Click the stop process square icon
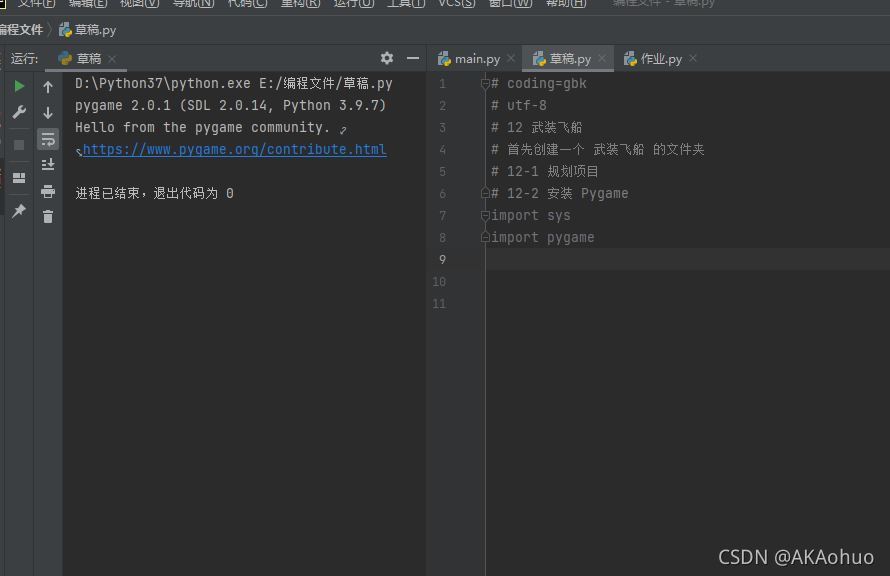 pyautogui.click(x=19, y=145)
